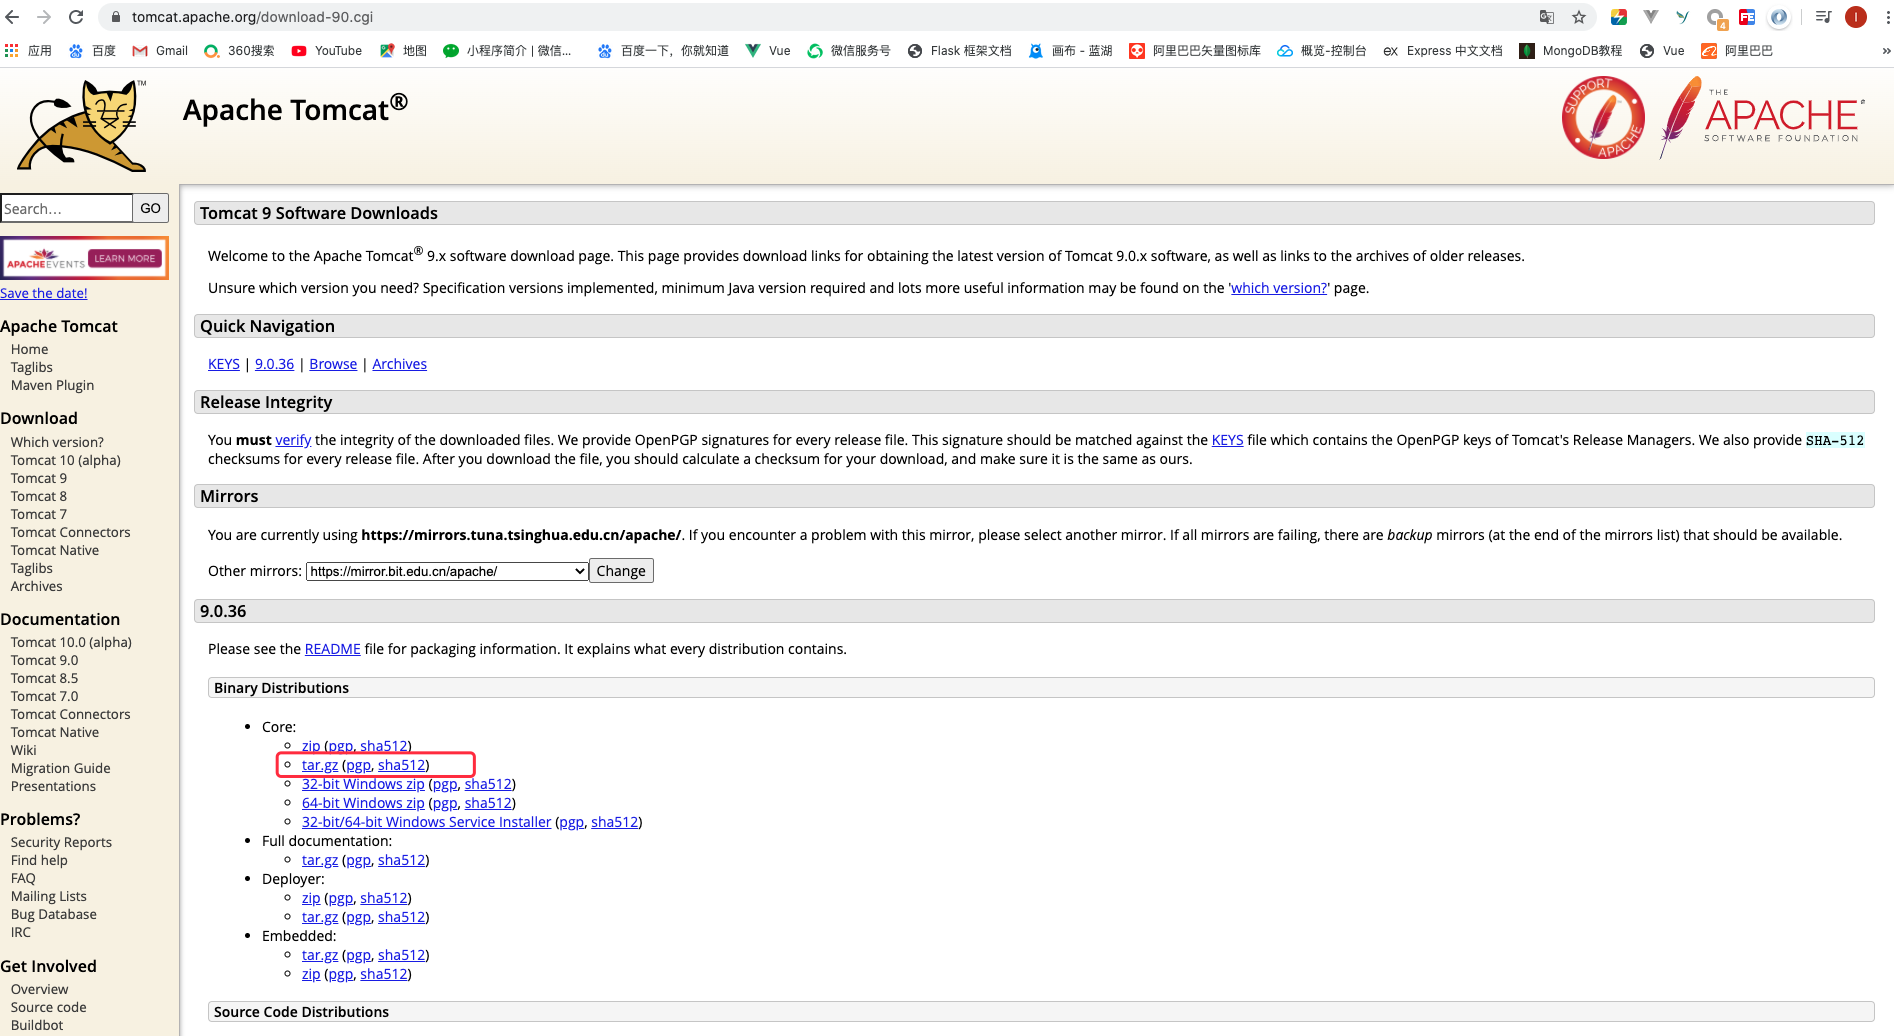Open the Archives link in Quick Navigation

[399, 364]
